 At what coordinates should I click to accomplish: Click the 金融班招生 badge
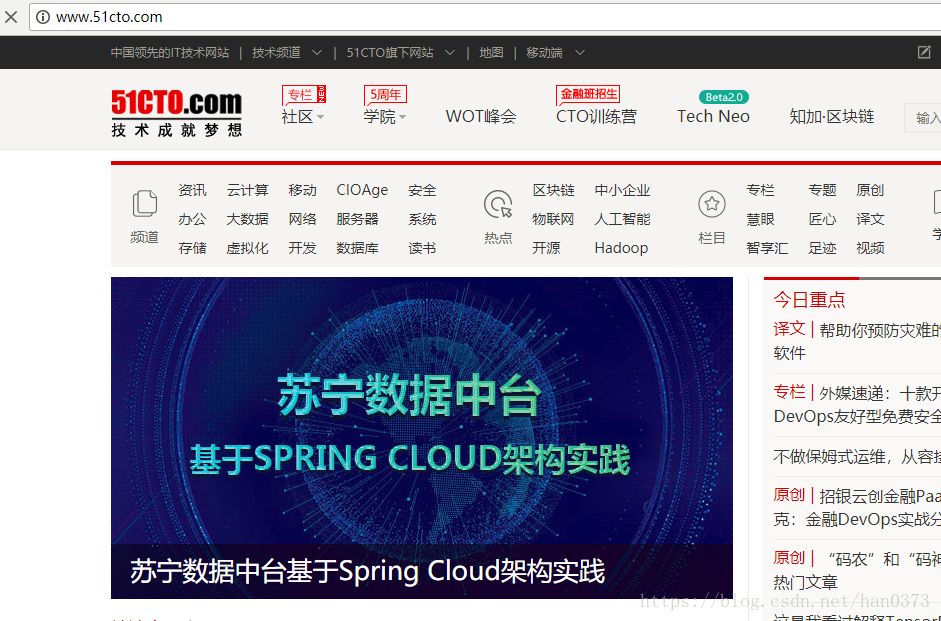588,94
